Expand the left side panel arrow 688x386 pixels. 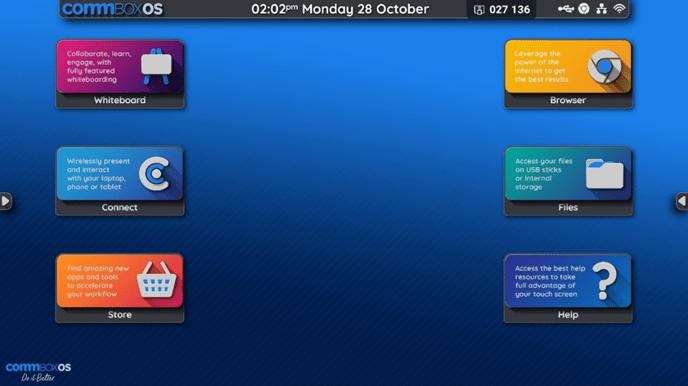tap(5, 201)
